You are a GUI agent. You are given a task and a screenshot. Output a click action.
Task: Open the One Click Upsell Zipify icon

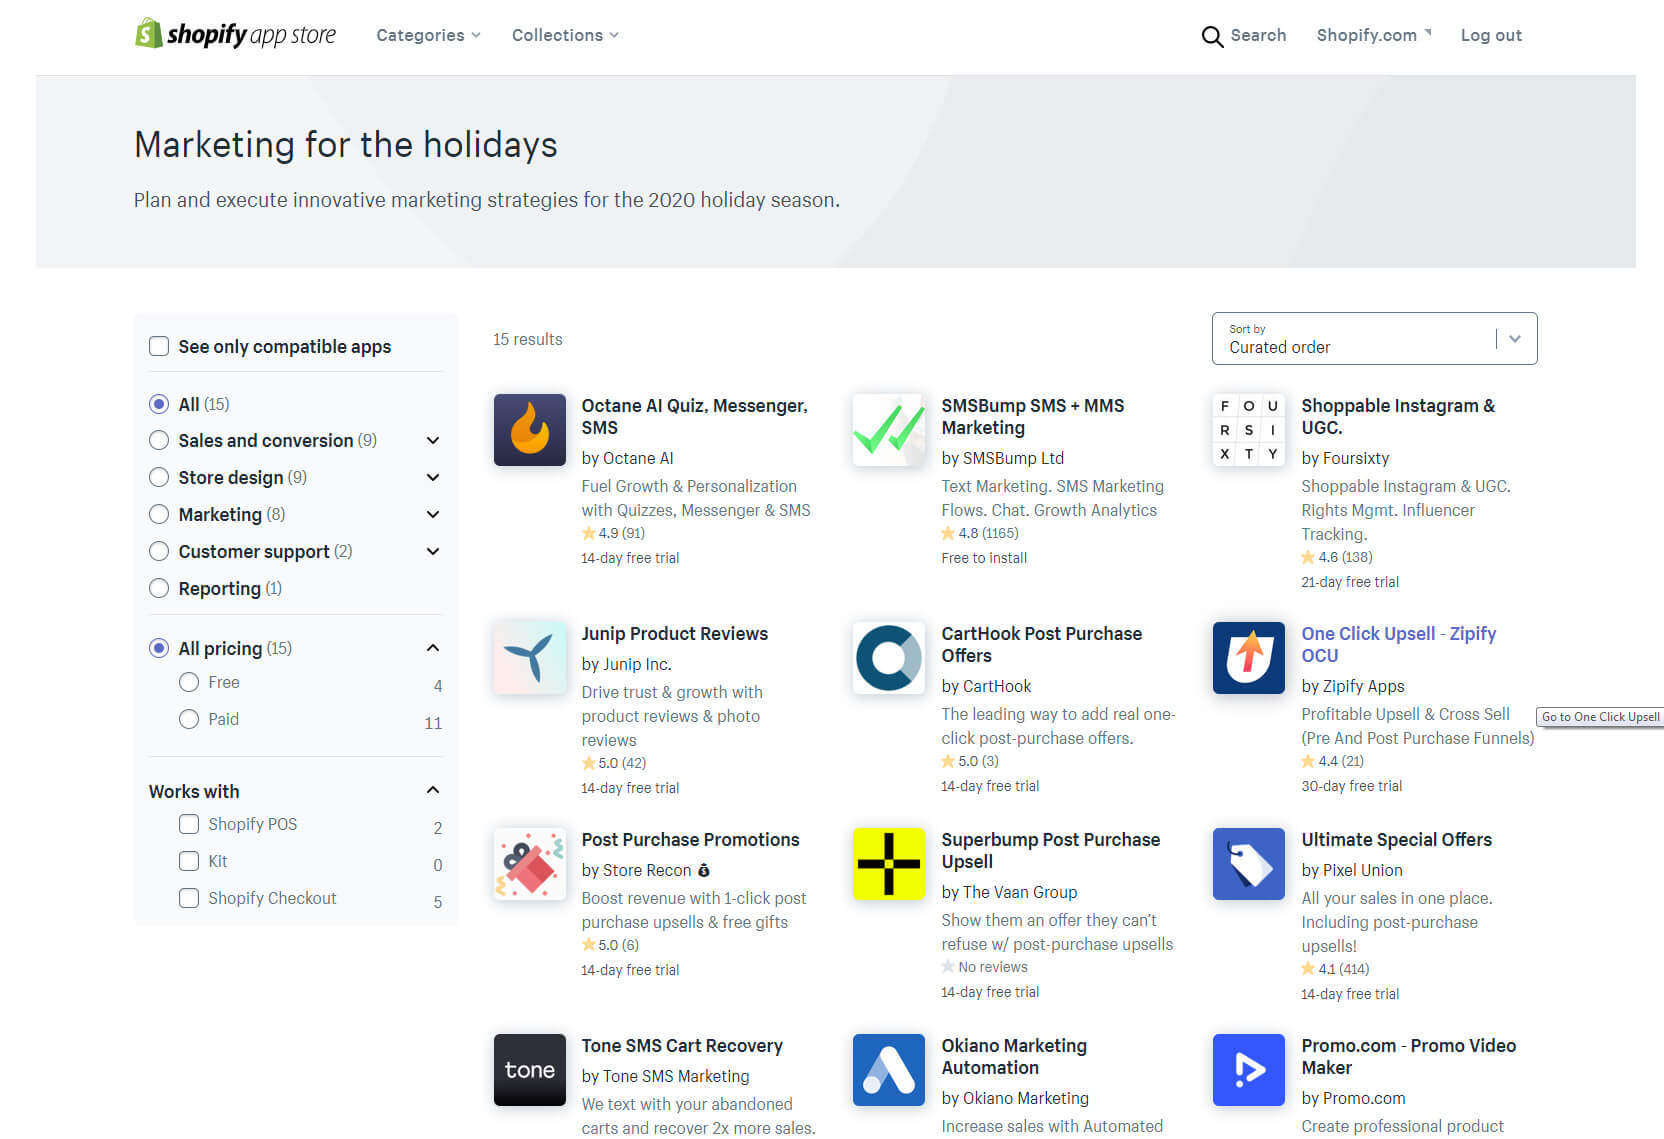(x=1248, y=658)
